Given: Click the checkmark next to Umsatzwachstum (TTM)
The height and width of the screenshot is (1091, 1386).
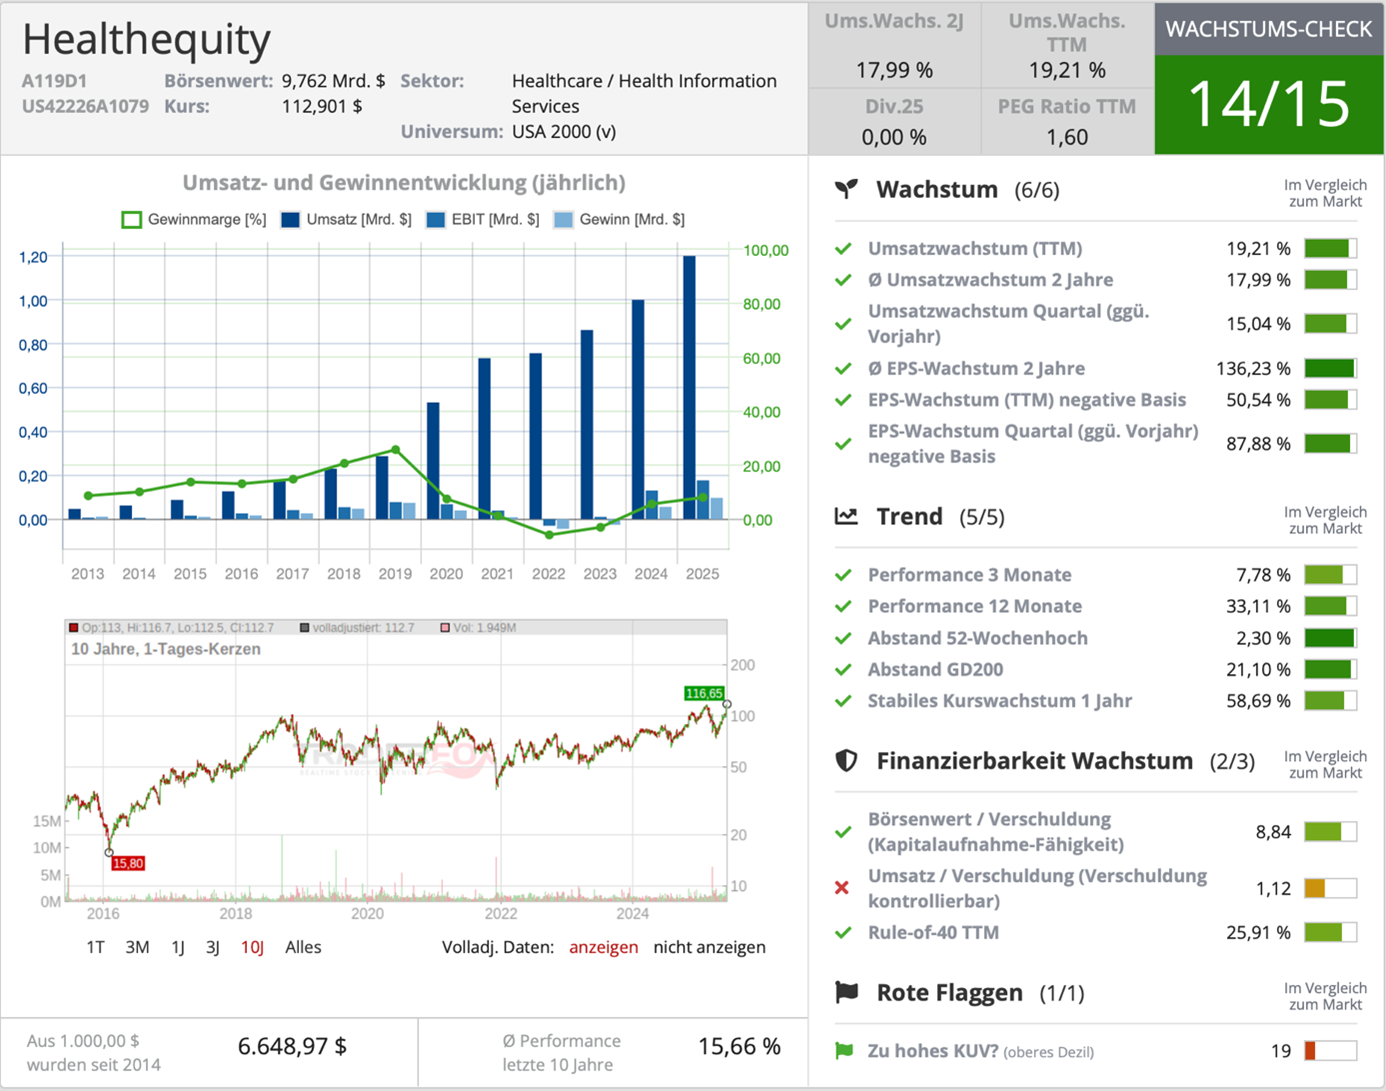Looking at the screenshot, I should click(x=843, y=249).
